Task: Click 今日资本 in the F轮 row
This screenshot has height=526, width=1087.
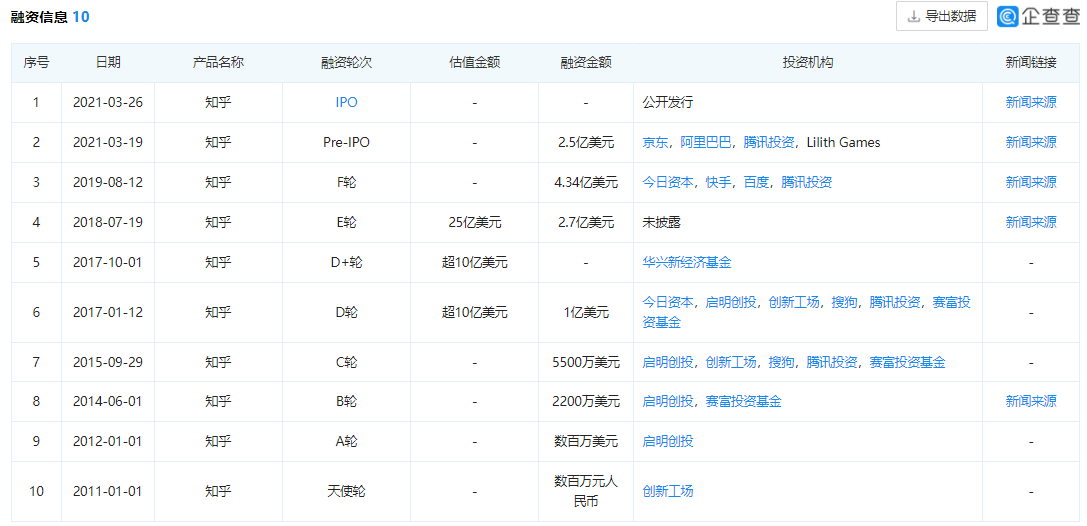Action: 668,182
